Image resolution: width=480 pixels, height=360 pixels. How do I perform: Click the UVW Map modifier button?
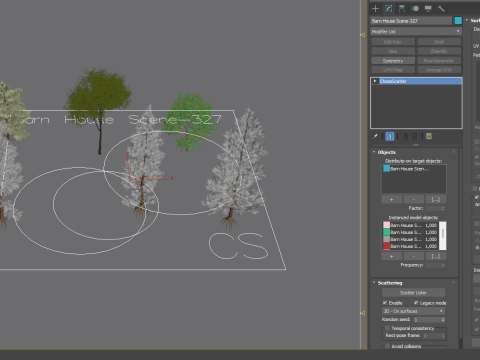(393, 70)
